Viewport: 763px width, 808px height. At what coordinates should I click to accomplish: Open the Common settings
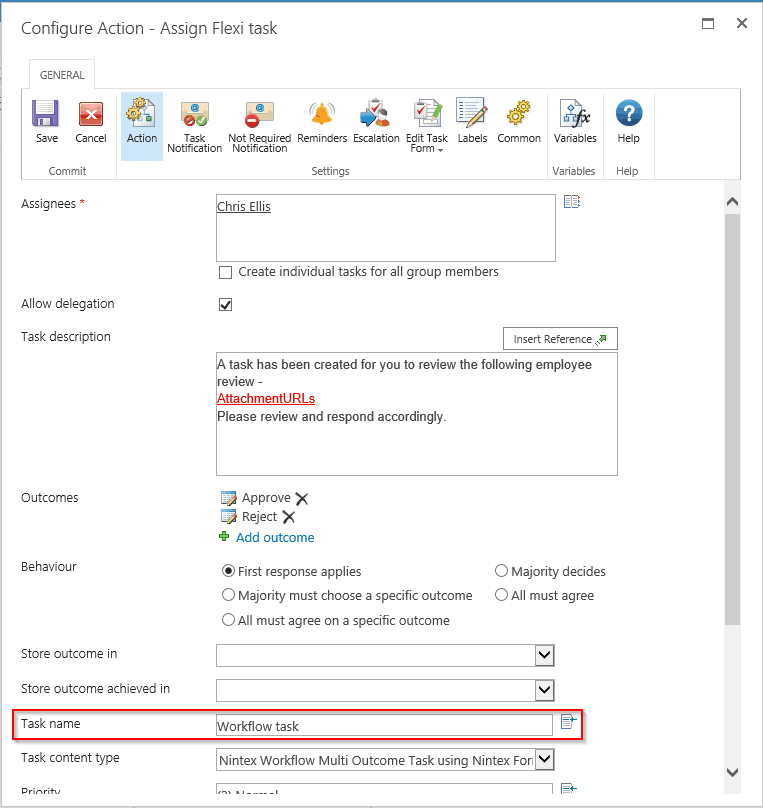[x=519, y=122]
